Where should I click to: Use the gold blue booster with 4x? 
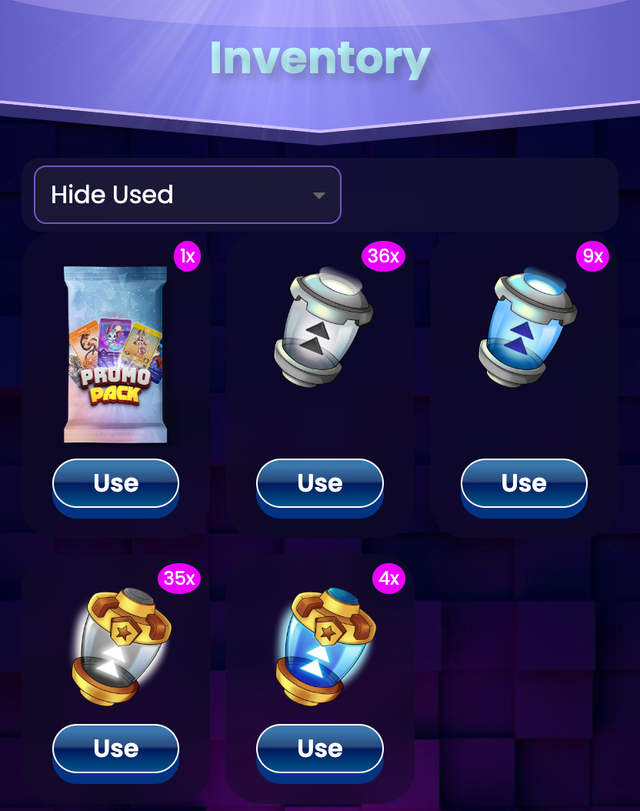pyautogui.click(x=320, y=749)
